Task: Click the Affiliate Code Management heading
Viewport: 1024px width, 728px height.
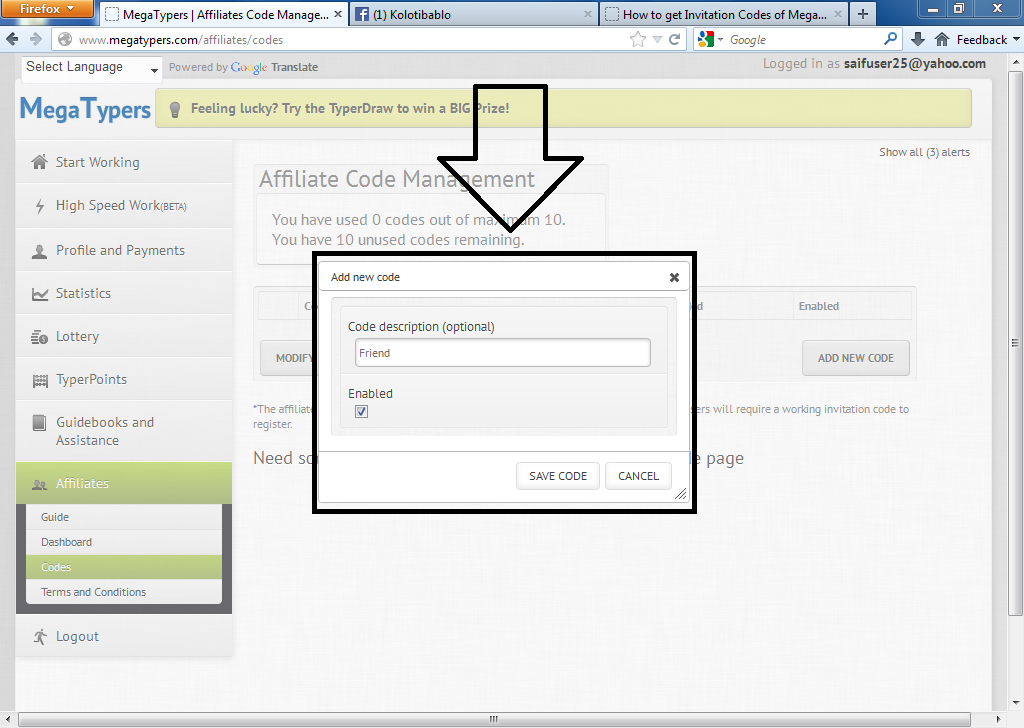Action: (397, 179)
